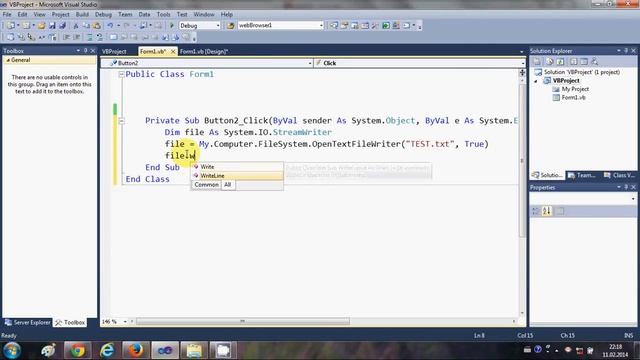
Task: Click View Code icon in Solution Explorer toolbar
Action: point(573,62)
